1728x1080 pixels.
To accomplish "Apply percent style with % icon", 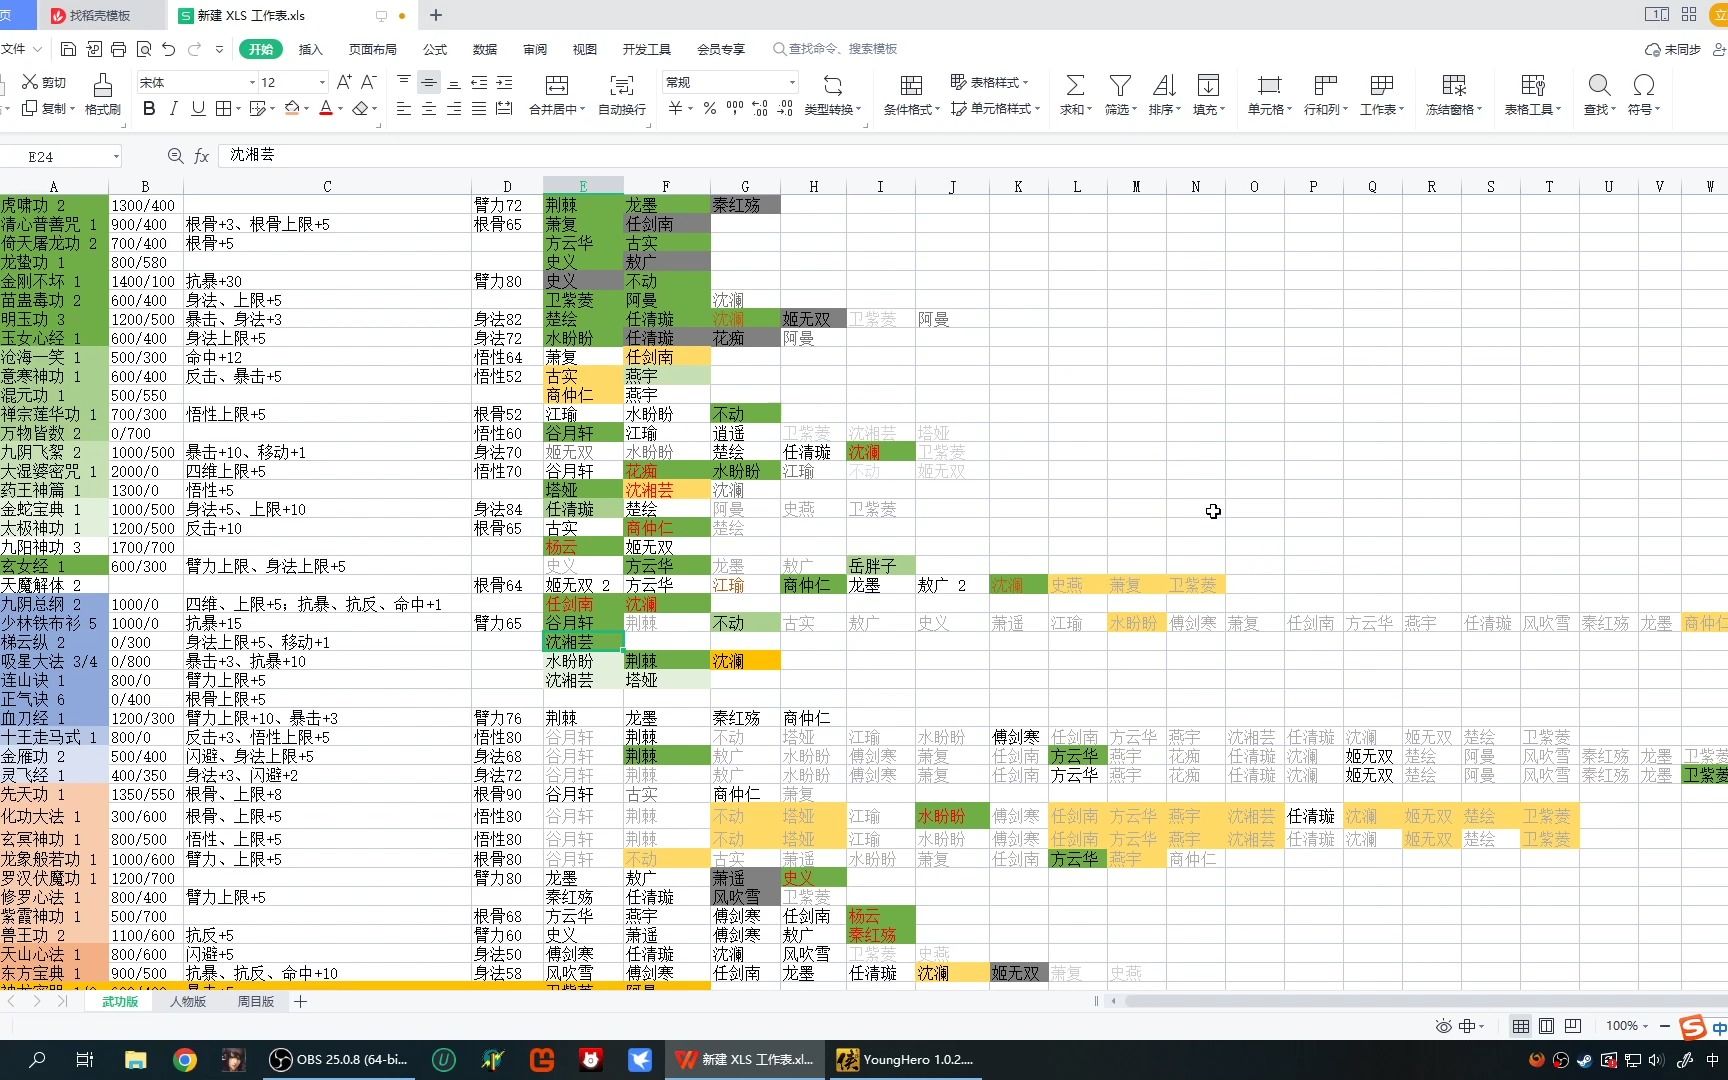I will click(x=709, y=108).
